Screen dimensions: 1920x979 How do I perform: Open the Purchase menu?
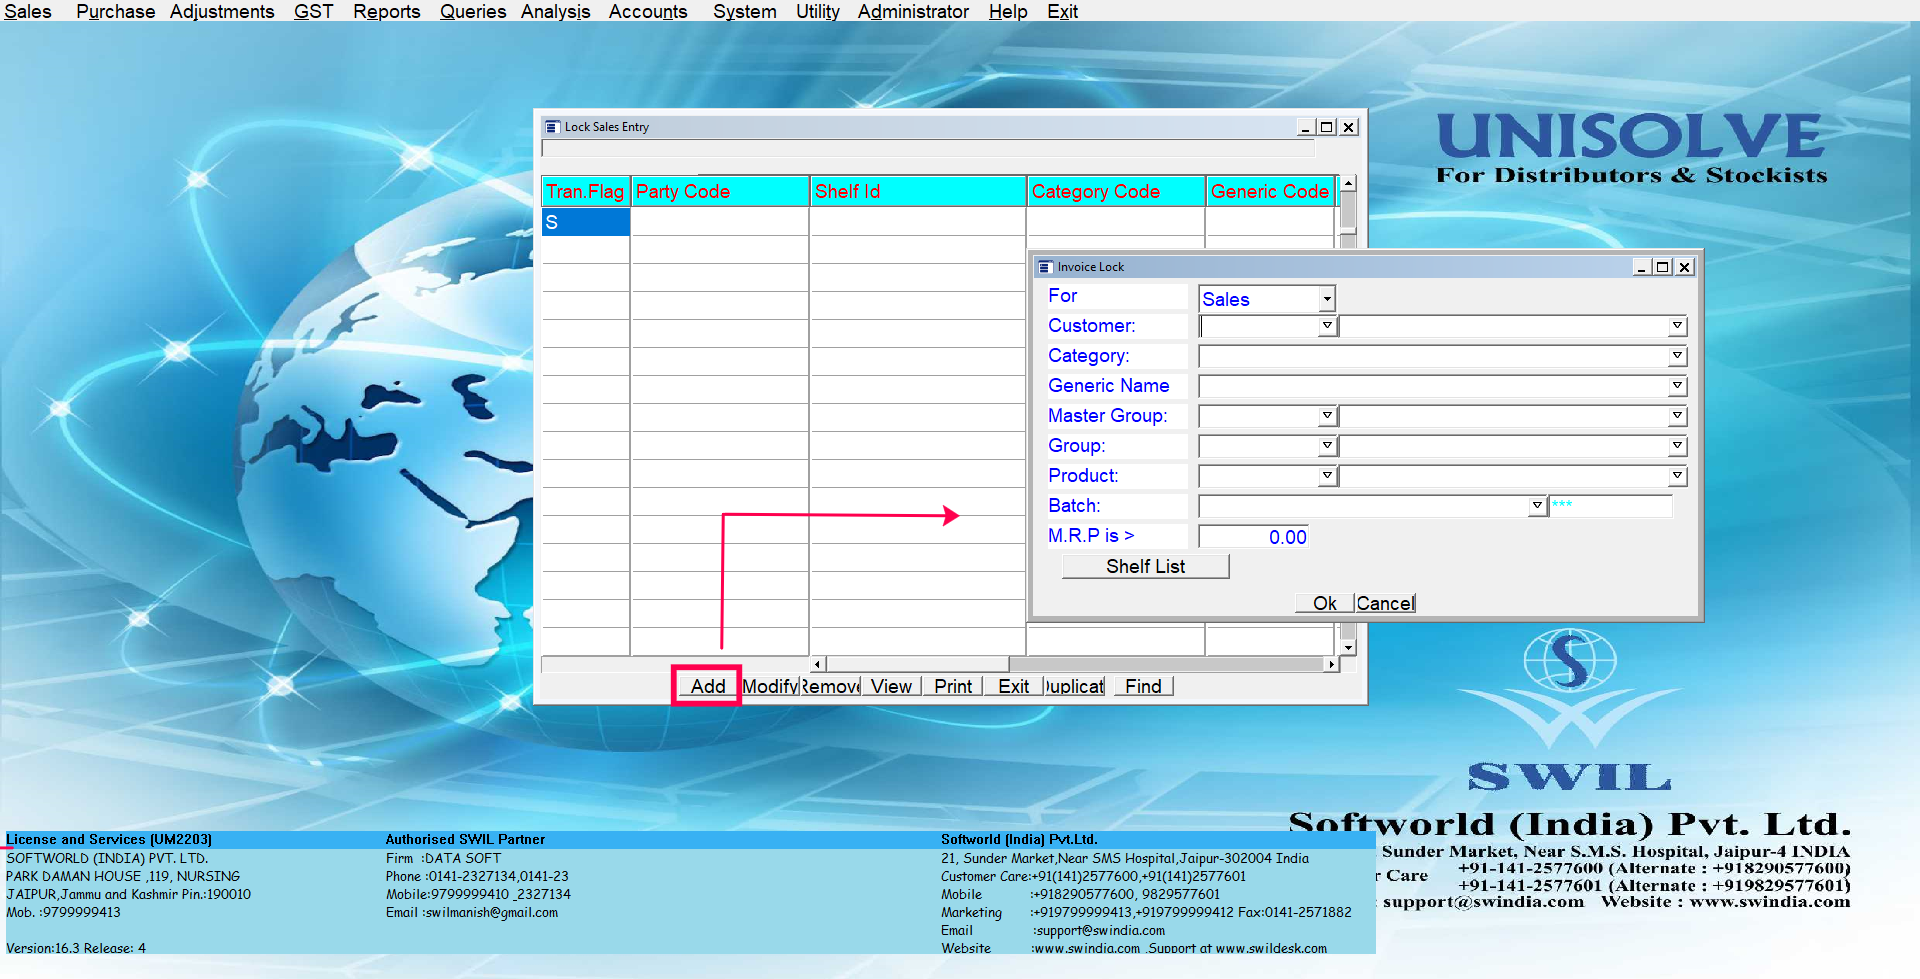[x=115, y=11]
